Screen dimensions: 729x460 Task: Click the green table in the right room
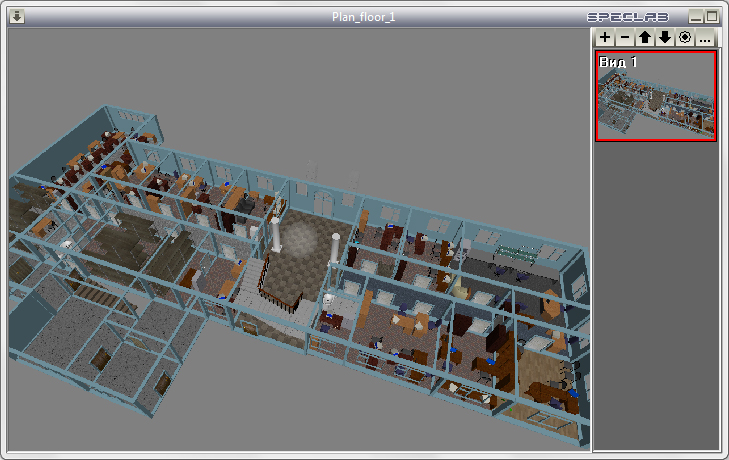click(516, 253)
